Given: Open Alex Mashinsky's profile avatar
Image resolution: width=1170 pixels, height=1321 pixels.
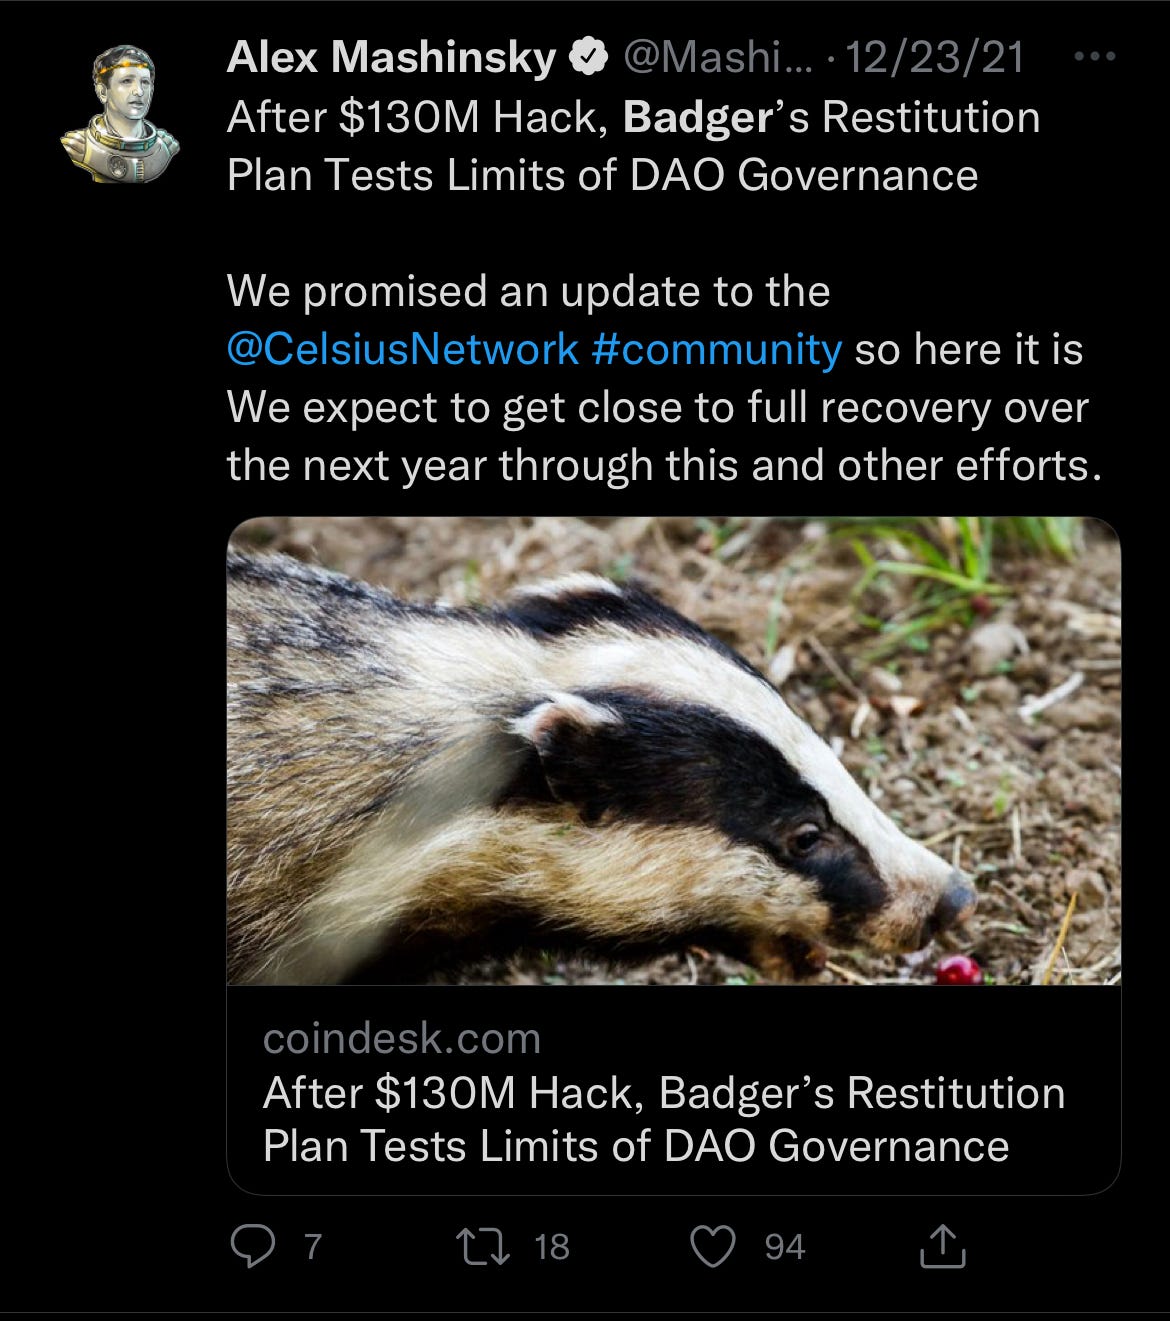Looking at the screenshot, I should pos(120,114).
